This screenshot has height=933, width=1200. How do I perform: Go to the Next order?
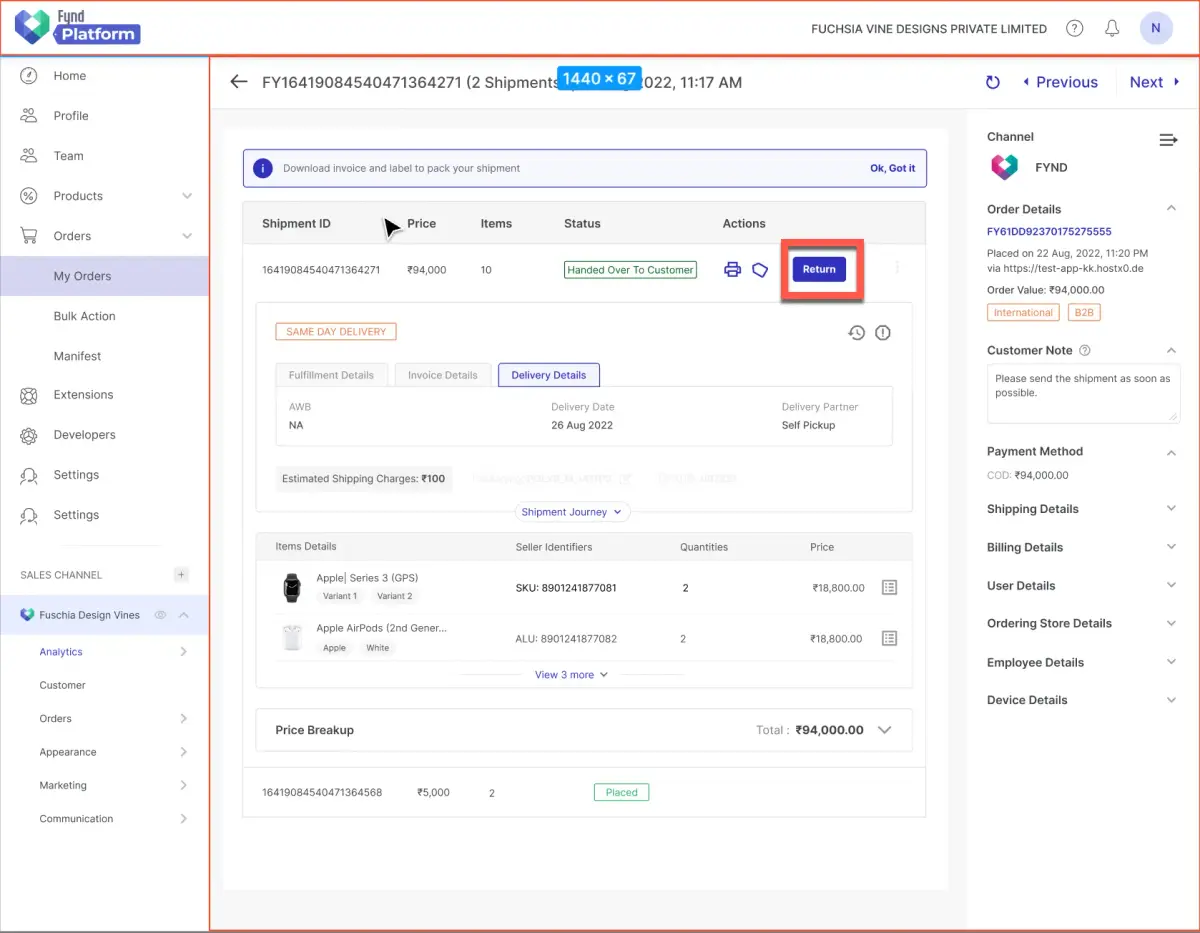[1155, 82]
